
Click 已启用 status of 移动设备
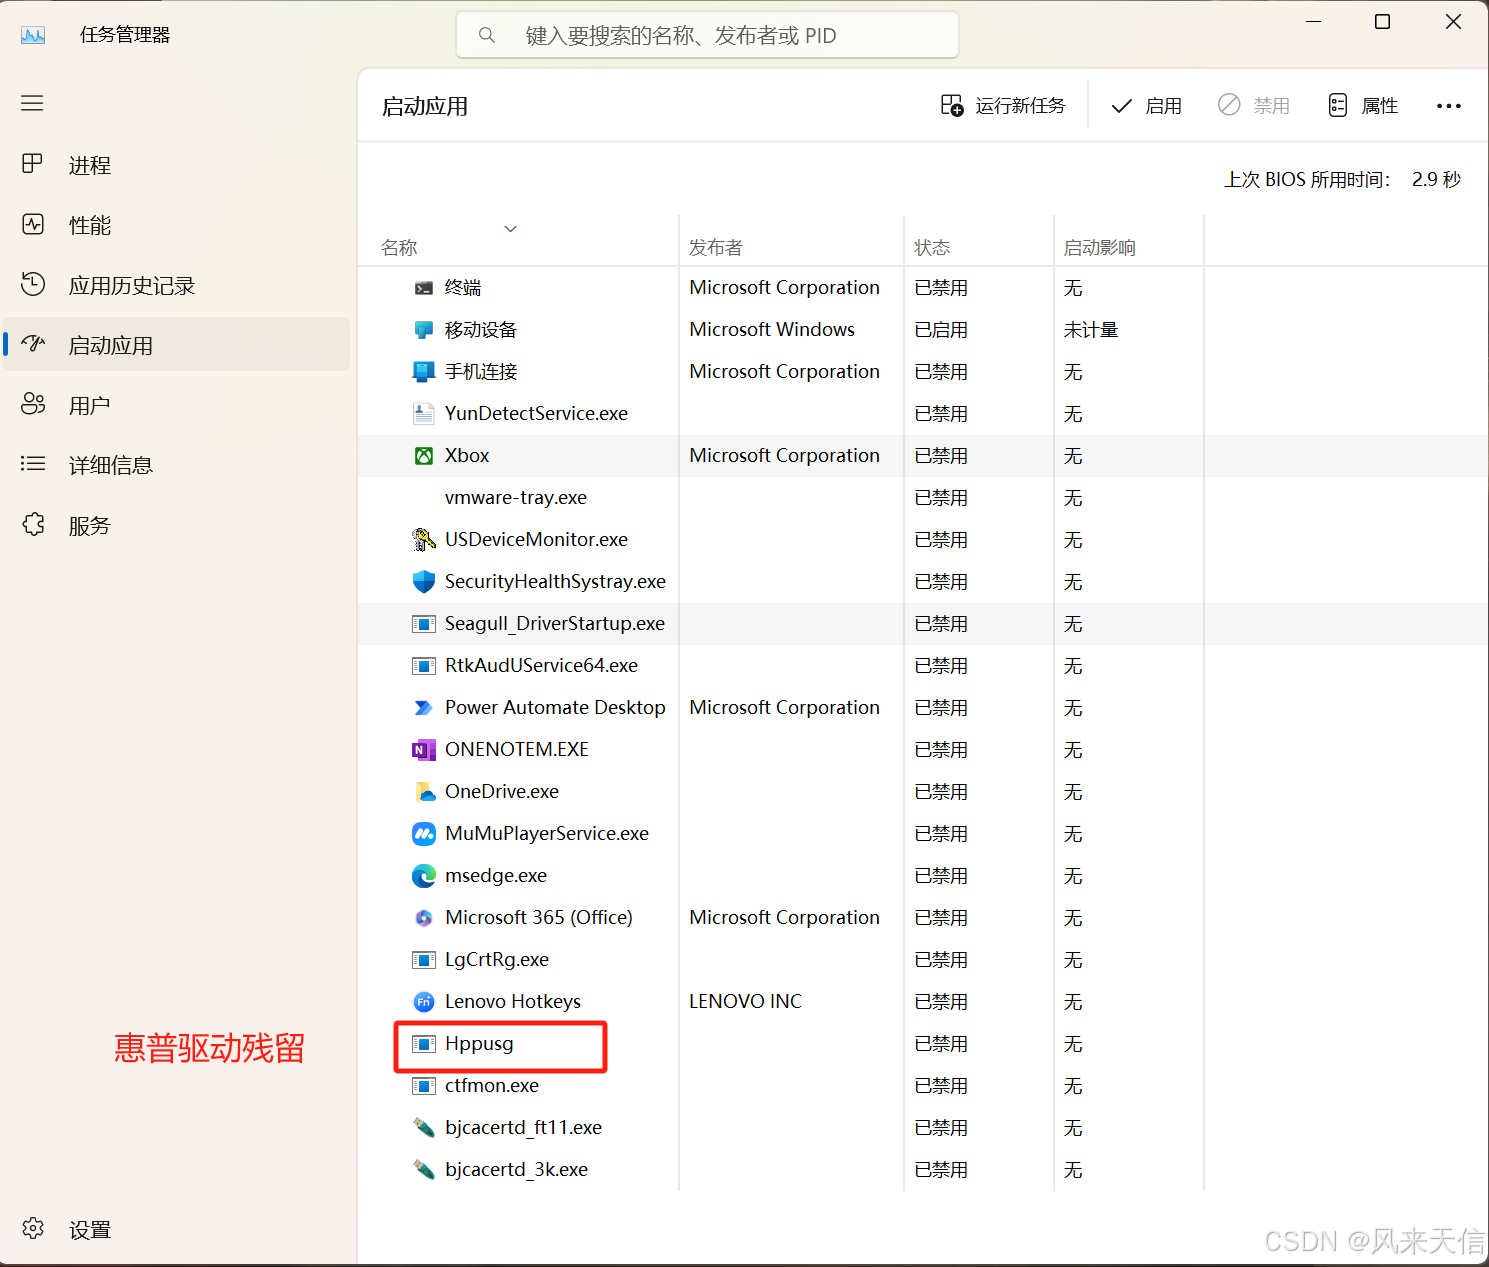(941, 330)
